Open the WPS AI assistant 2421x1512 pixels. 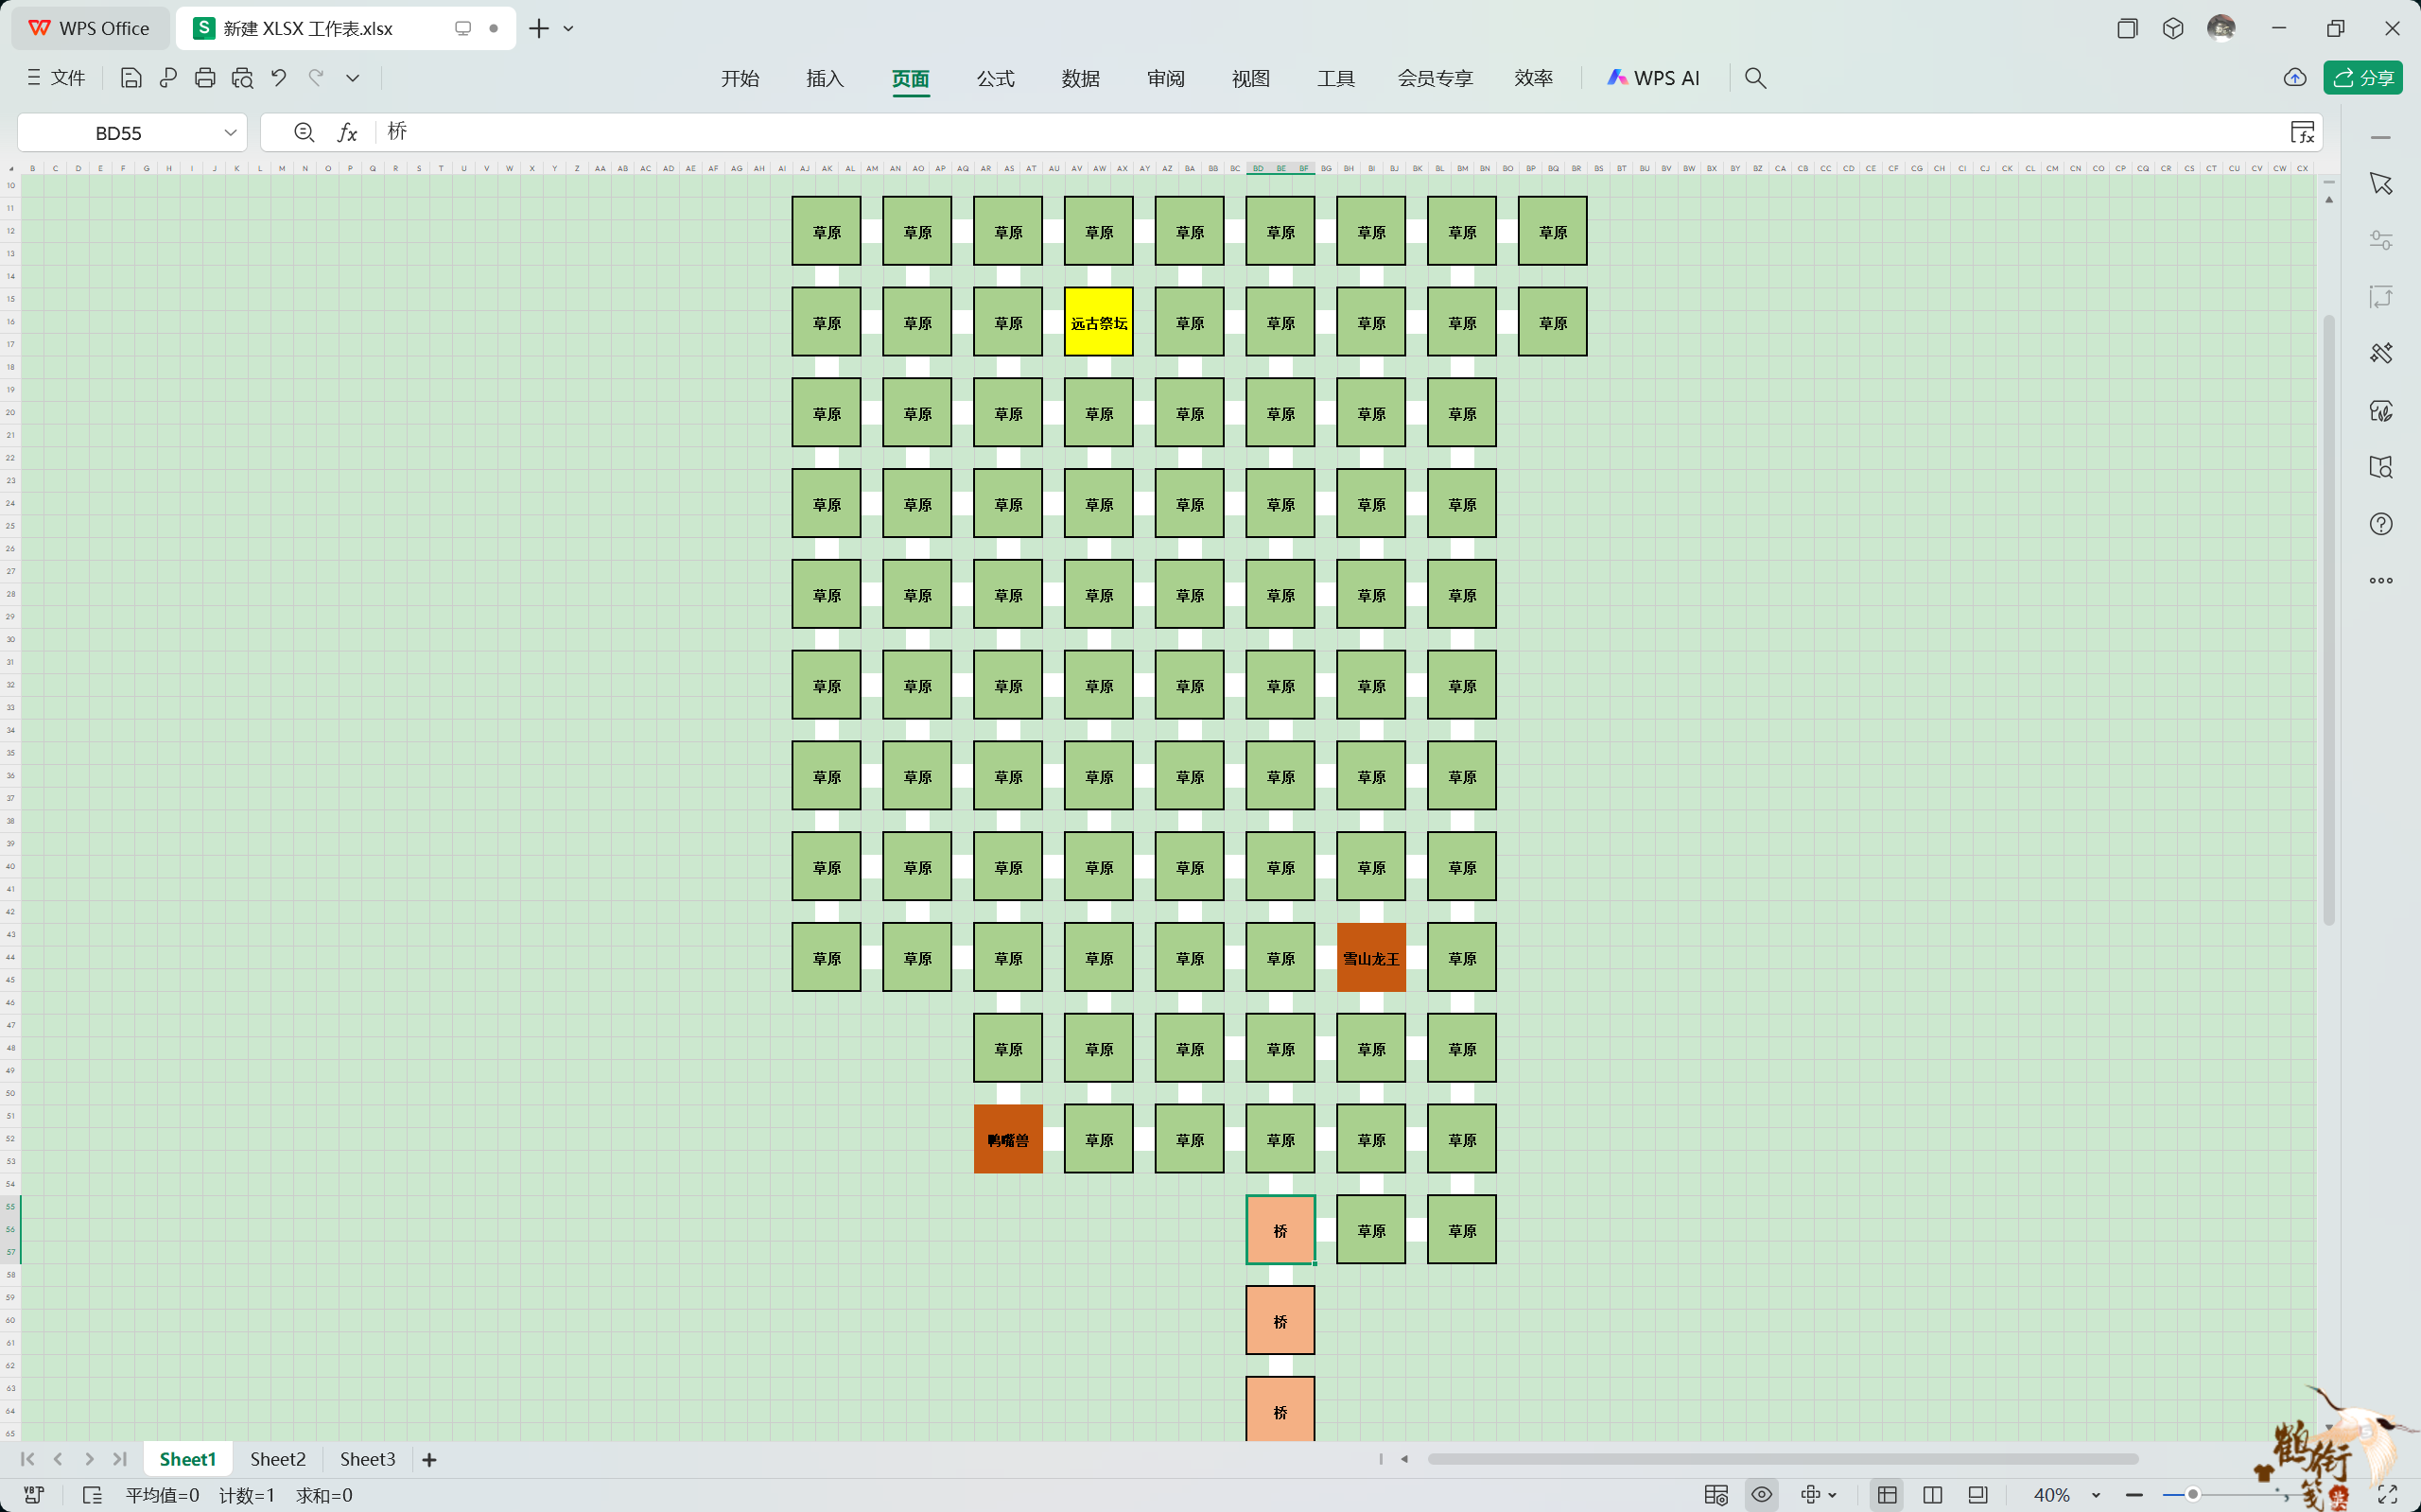pos(1653,78)
